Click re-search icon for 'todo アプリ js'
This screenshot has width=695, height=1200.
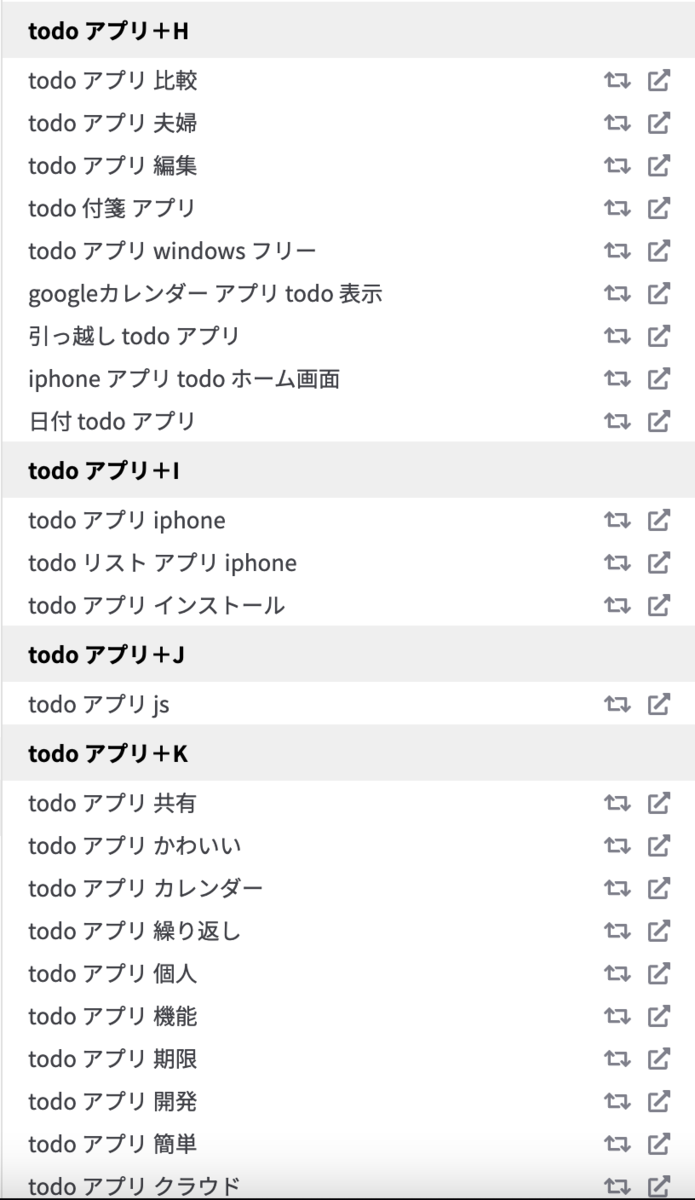point(618,705)
